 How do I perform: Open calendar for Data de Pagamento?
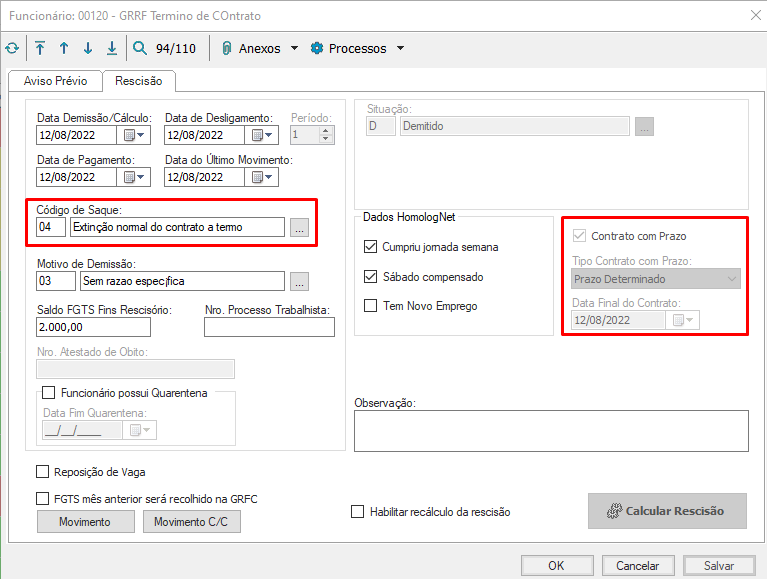coord(134,177)
